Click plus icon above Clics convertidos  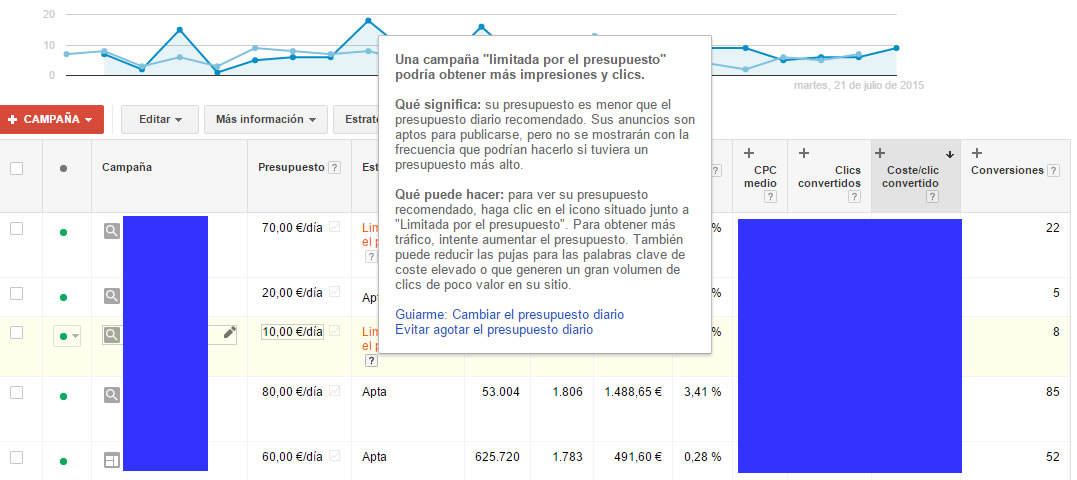click(x=804, y=153)
